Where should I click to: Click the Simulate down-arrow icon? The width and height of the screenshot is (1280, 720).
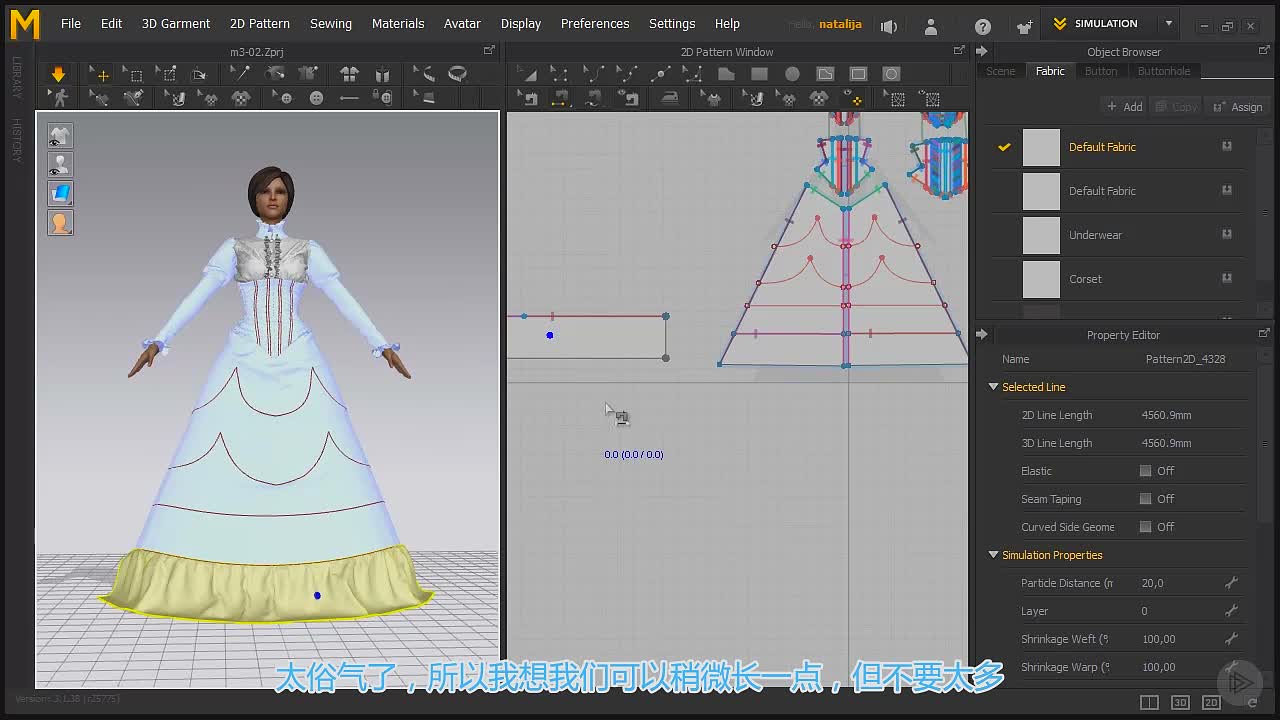coord(58,74)
